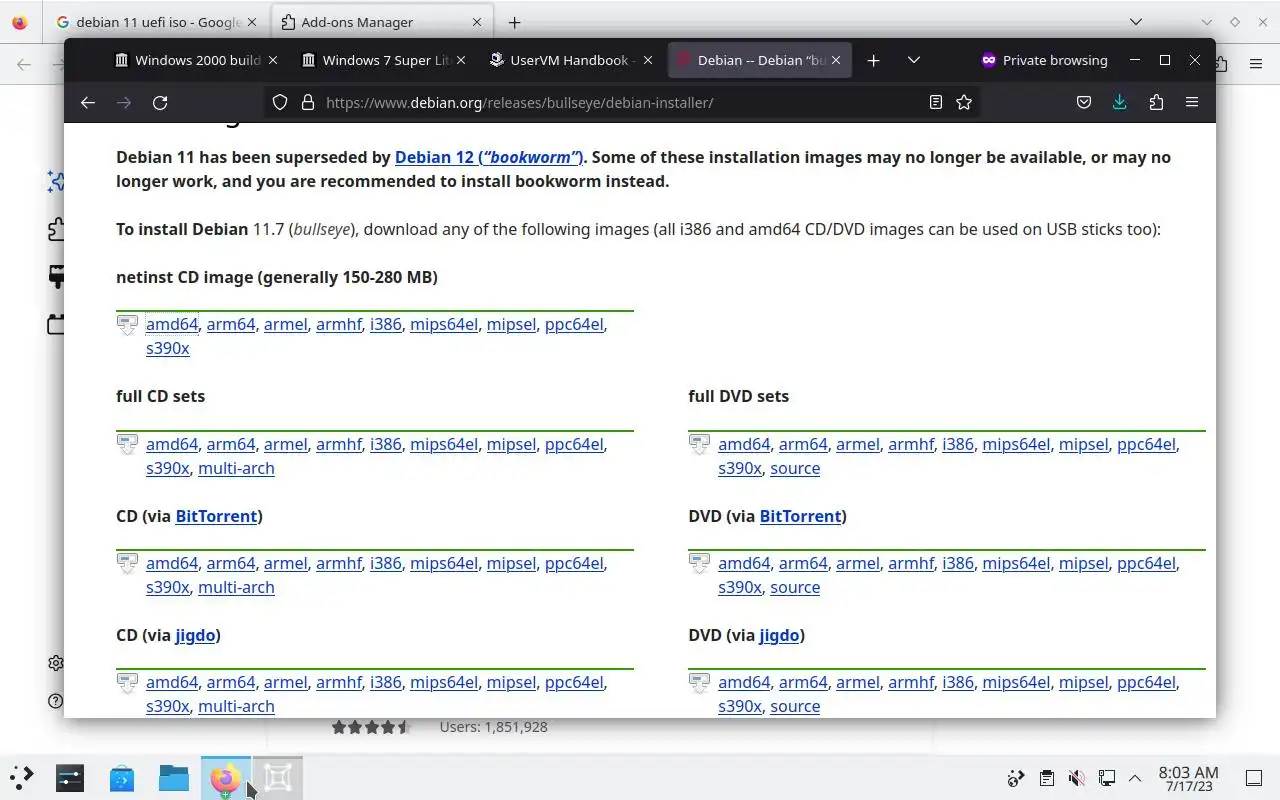This screenshot has height=800, width=1280.
Task: Open the hamburger menu of the background Firefox window
Action: click(x=1256, y=64)
